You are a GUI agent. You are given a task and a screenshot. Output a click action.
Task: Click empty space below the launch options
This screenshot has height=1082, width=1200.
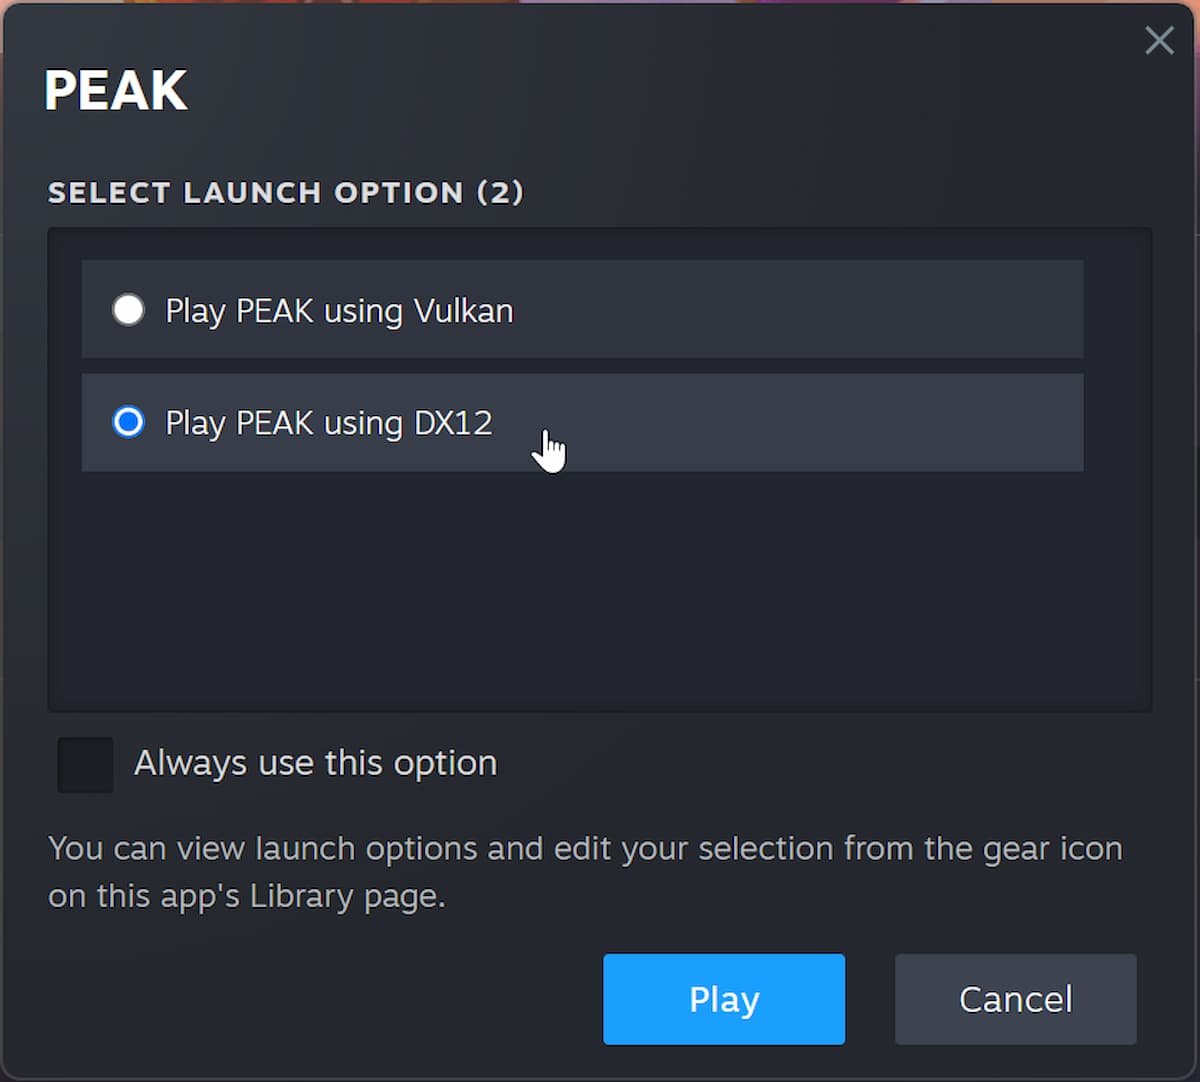tap(600, 590)
